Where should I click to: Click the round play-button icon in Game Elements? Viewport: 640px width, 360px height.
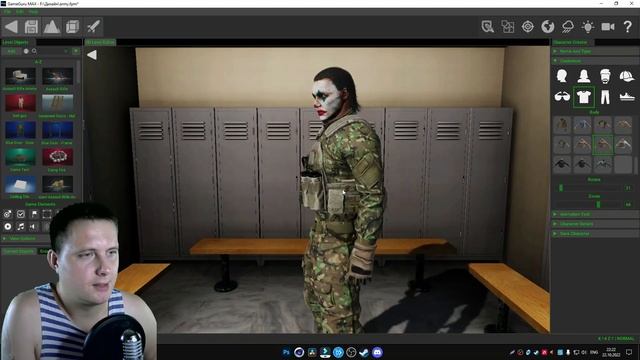[x=8, y=226]
